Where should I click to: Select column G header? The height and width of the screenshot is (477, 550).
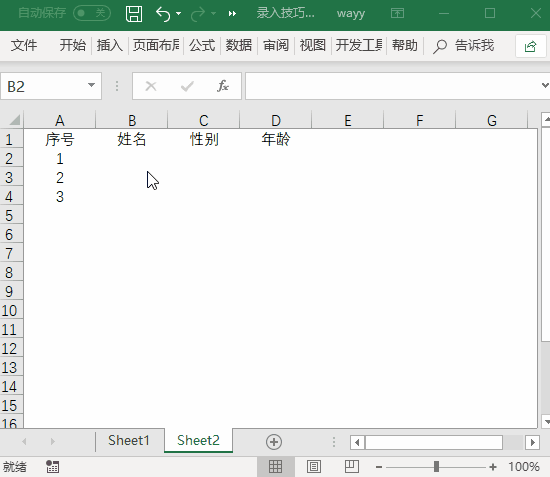click(x=492, y=120)
